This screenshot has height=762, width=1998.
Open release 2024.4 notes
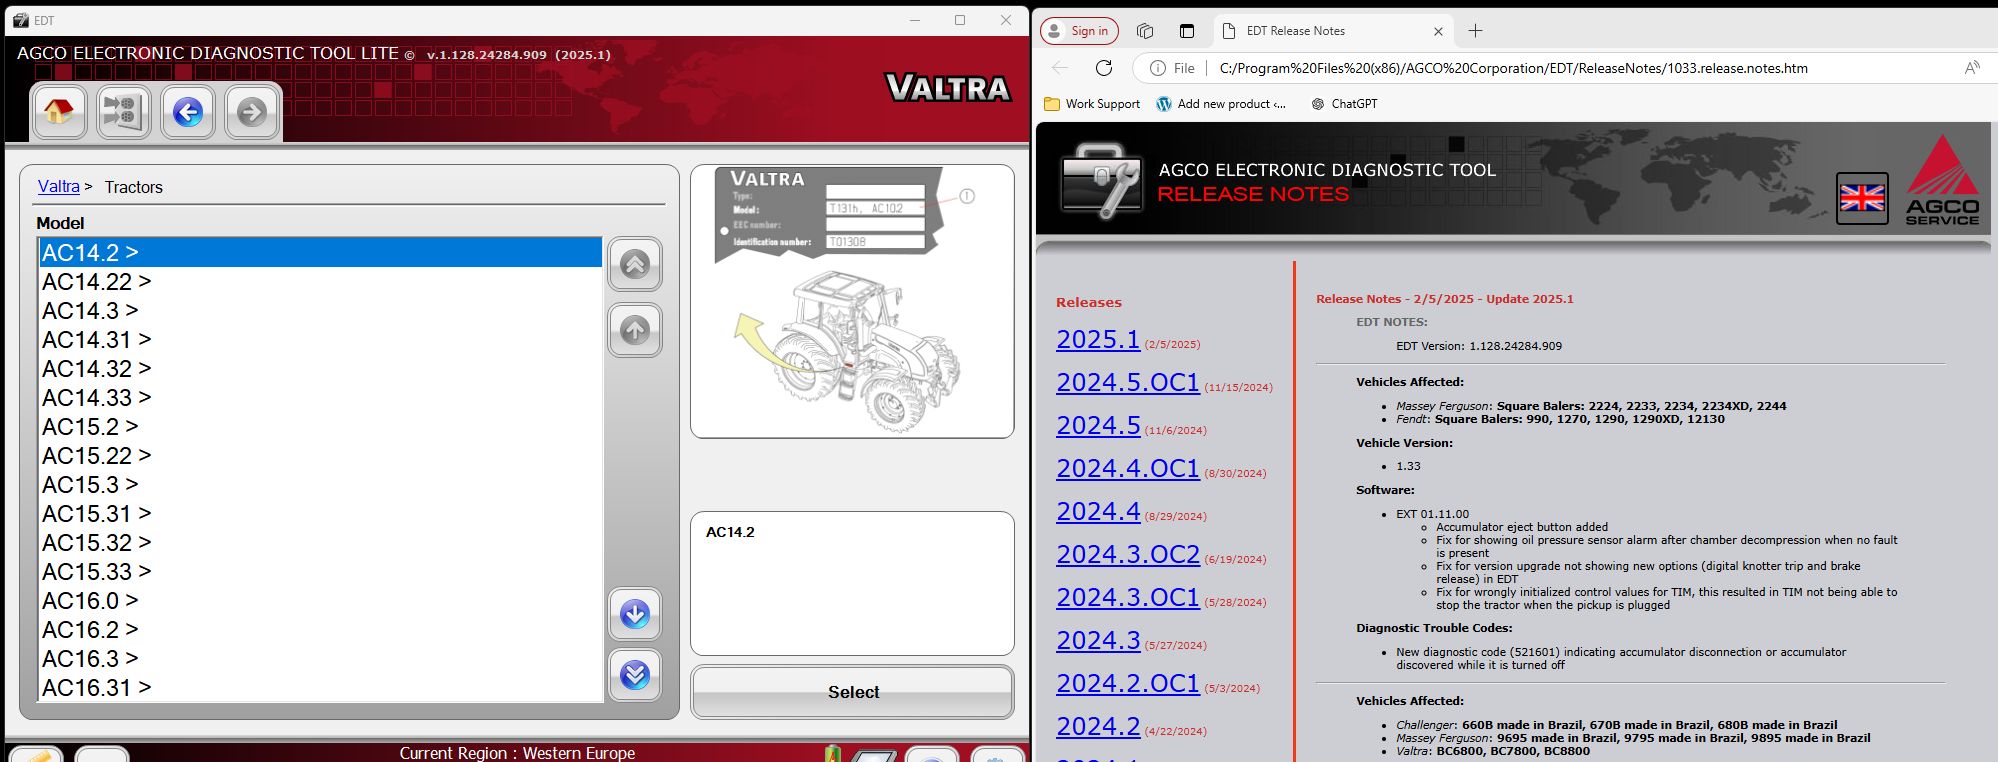(x=1098, y=511)
